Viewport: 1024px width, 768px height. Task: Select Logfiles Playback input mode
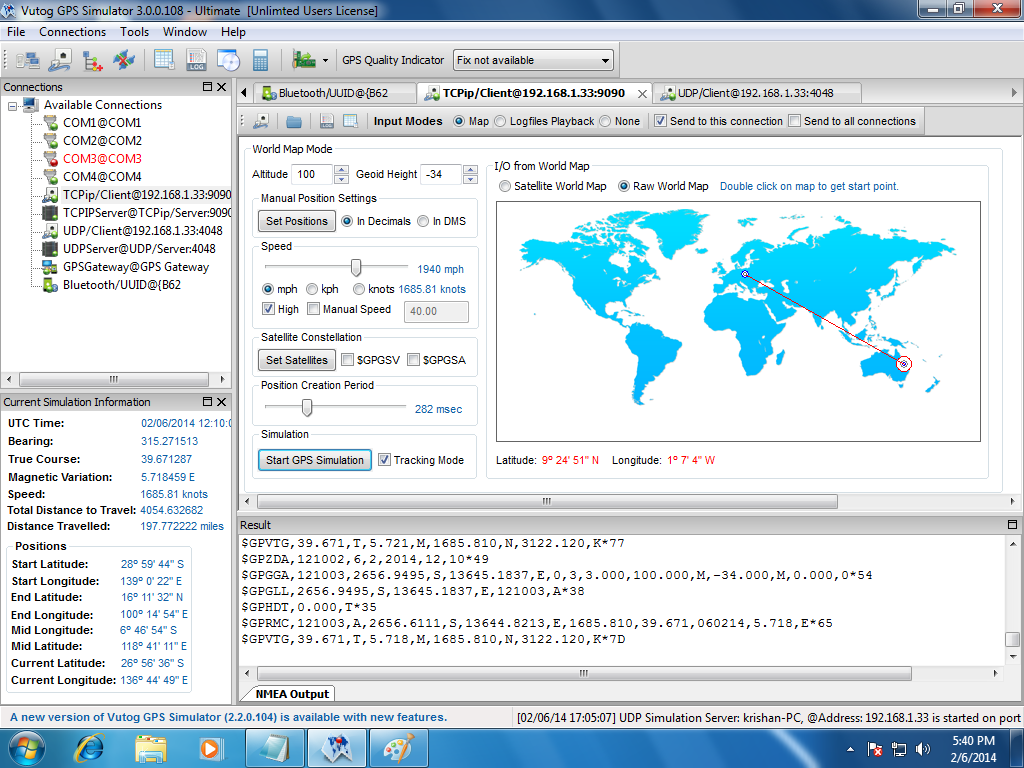tap(500, 121)
